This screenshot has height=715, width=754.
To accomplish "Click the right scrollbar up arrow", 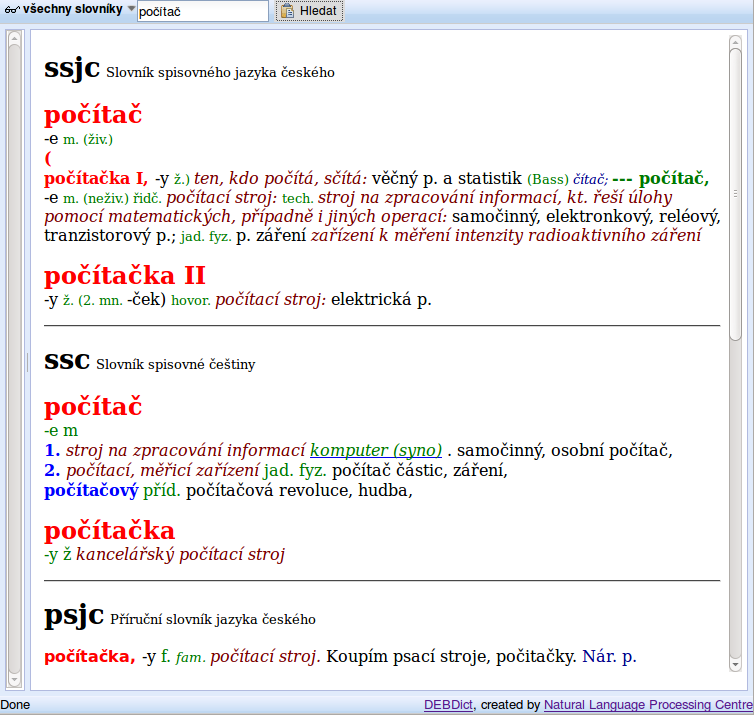I will click(735, 43).
